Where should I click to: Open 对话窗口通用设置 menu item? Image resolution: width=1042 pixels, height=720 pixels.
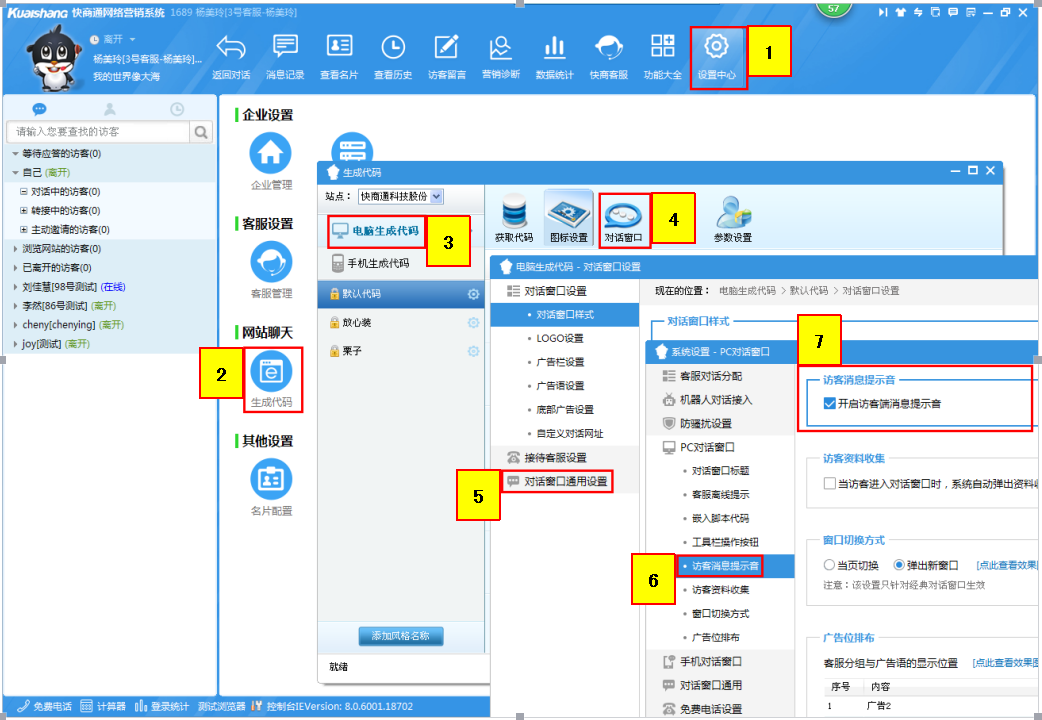565,481
